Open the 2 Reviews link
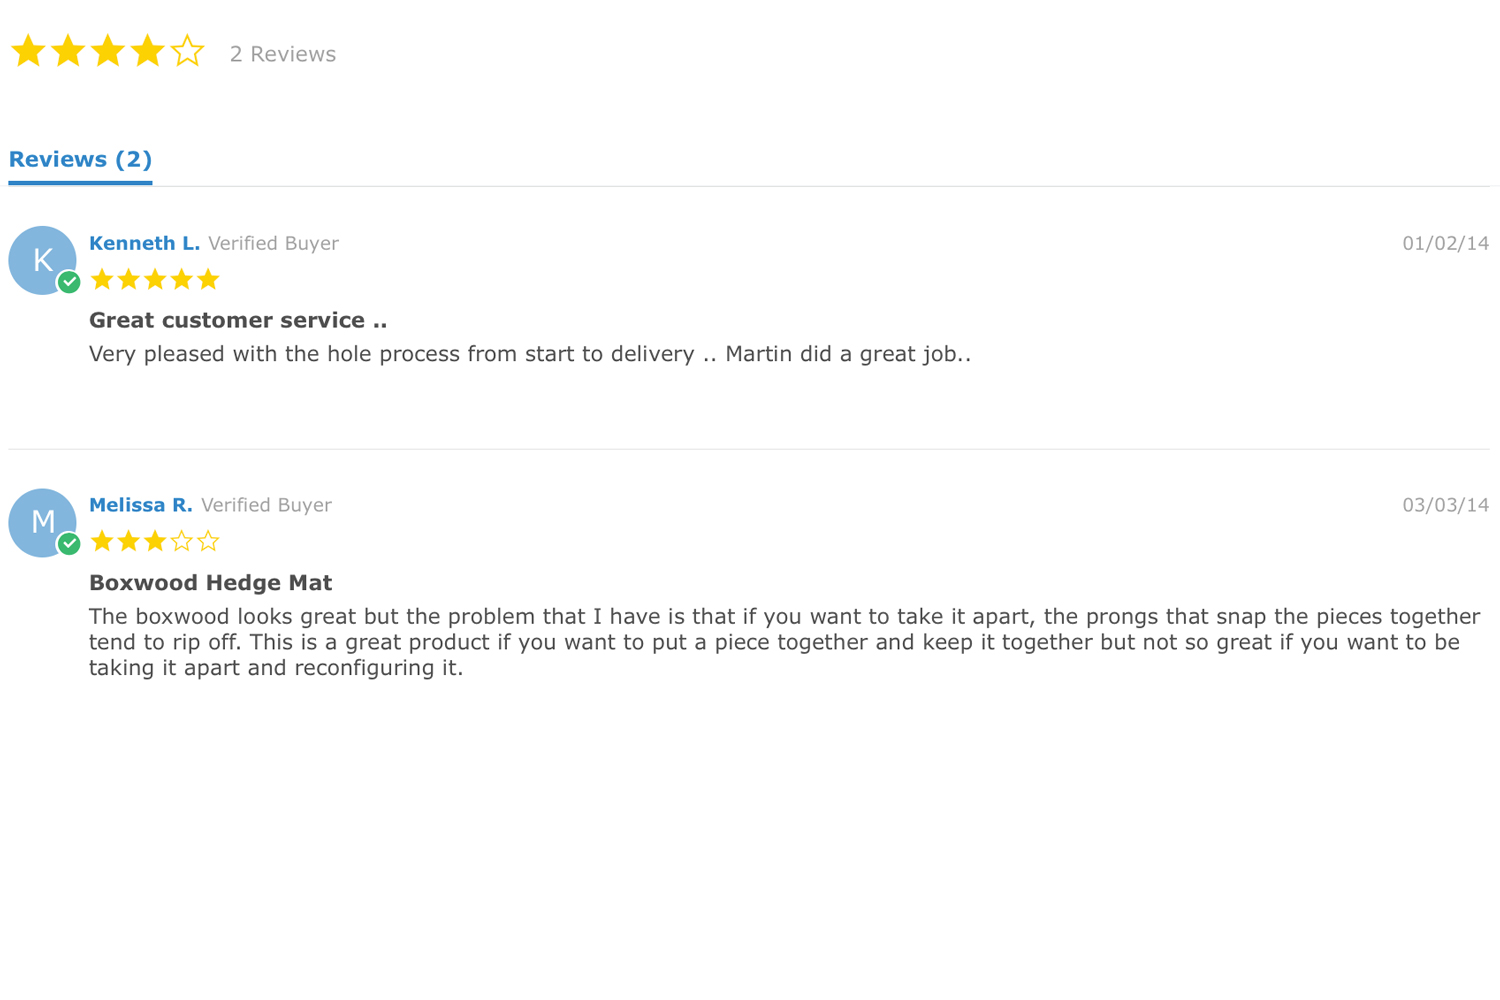The height and width of the screenshot is (1000, 1500). click(283, 54)
